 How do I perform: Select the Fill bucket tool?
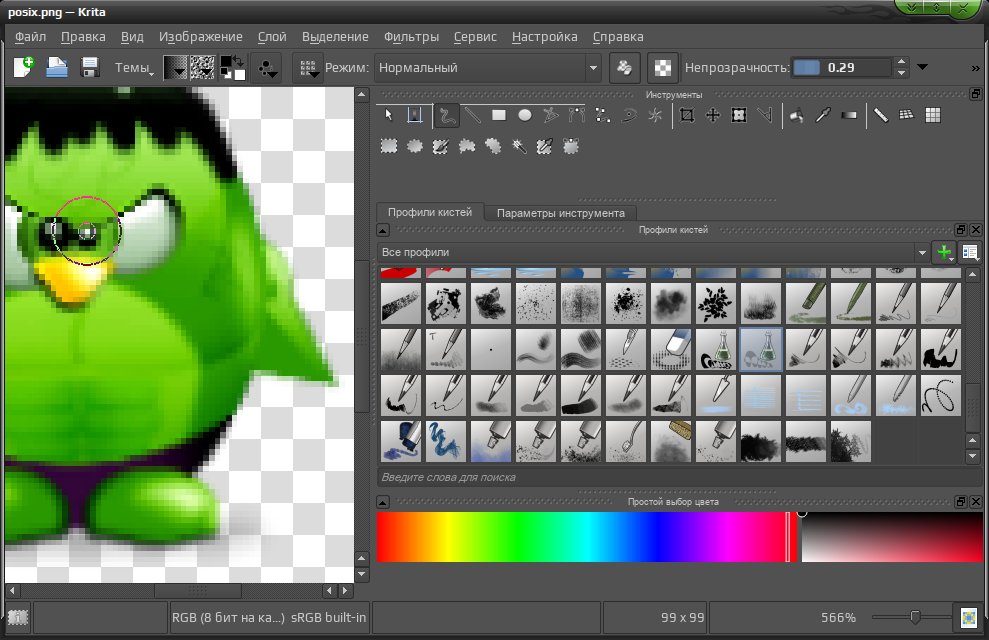click(797, 115)
